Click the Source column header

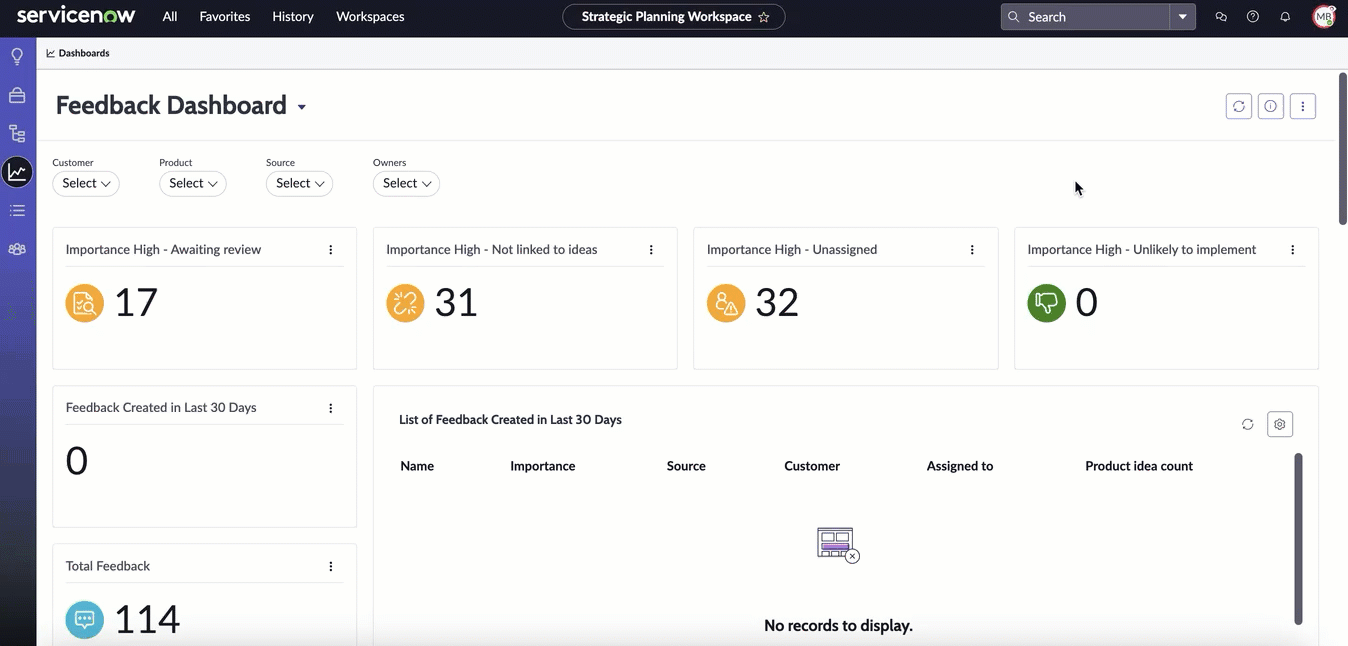686,466
